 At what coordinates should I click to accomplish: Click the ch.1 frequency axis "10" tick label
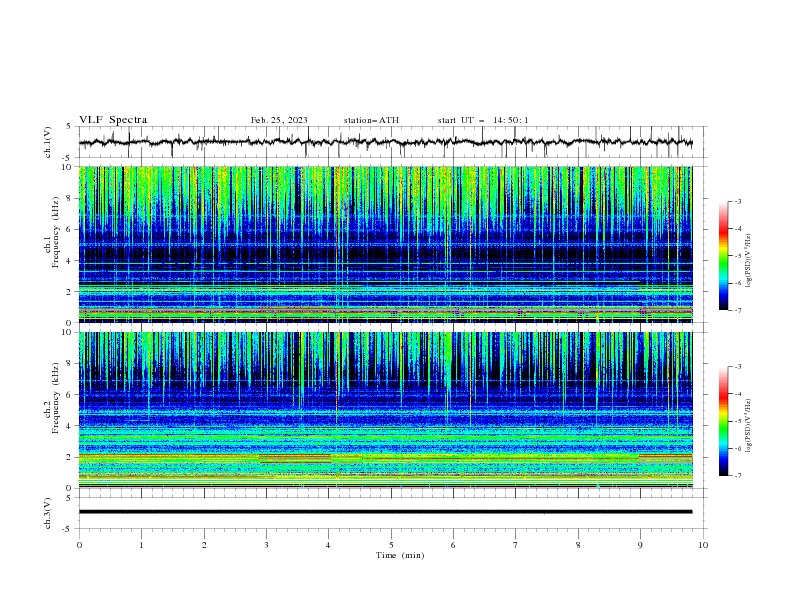pyautogui.click(x=67, y=167)
